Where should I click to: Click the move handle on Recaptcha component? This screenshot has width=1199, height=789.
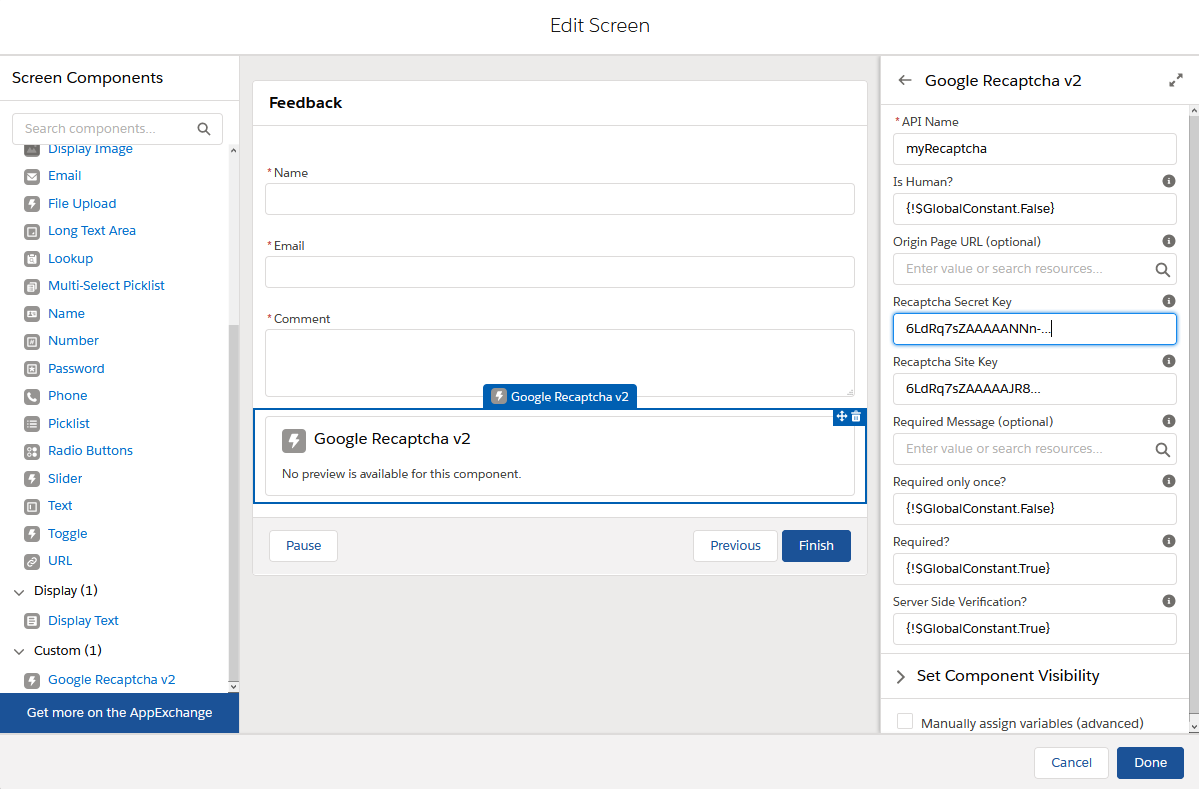pos(842,417)
